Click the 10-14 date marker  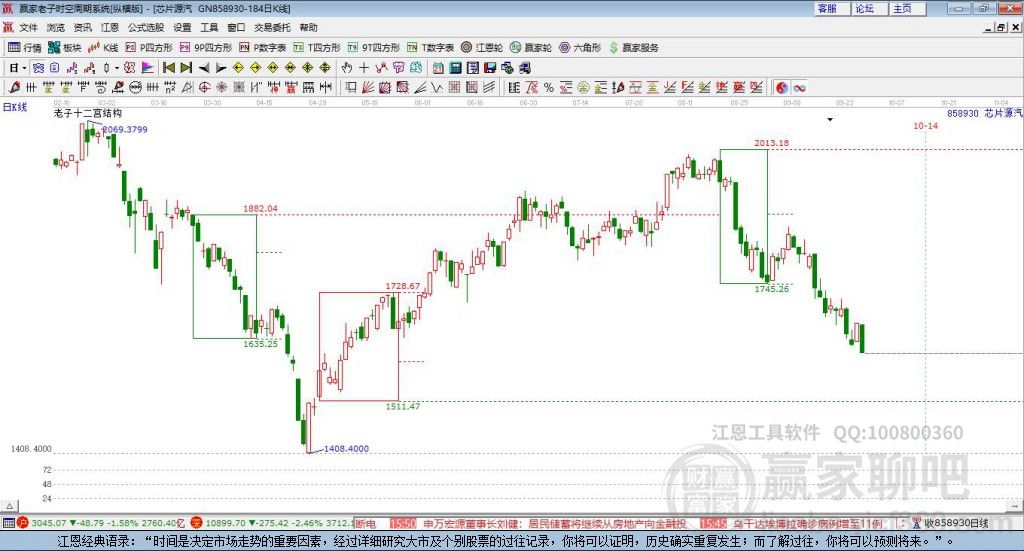[925, 126]
